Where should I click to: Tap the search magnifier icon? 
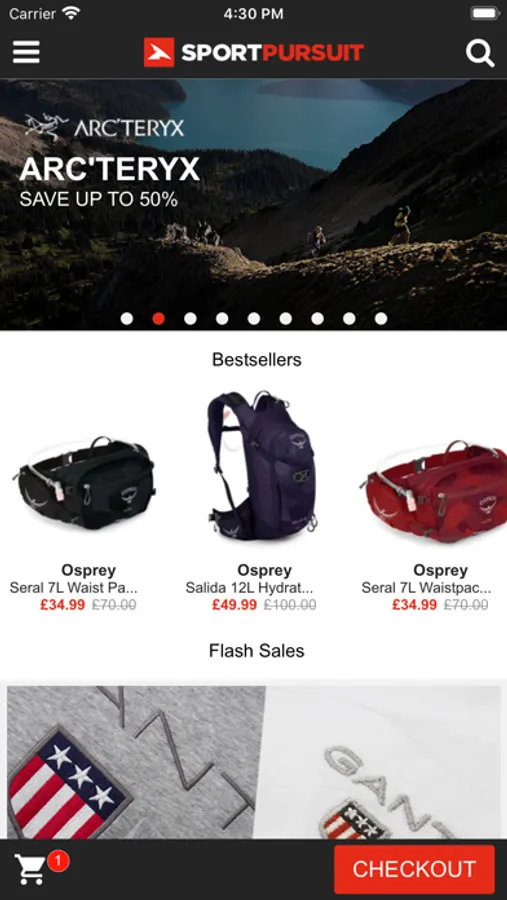point(479,53)
